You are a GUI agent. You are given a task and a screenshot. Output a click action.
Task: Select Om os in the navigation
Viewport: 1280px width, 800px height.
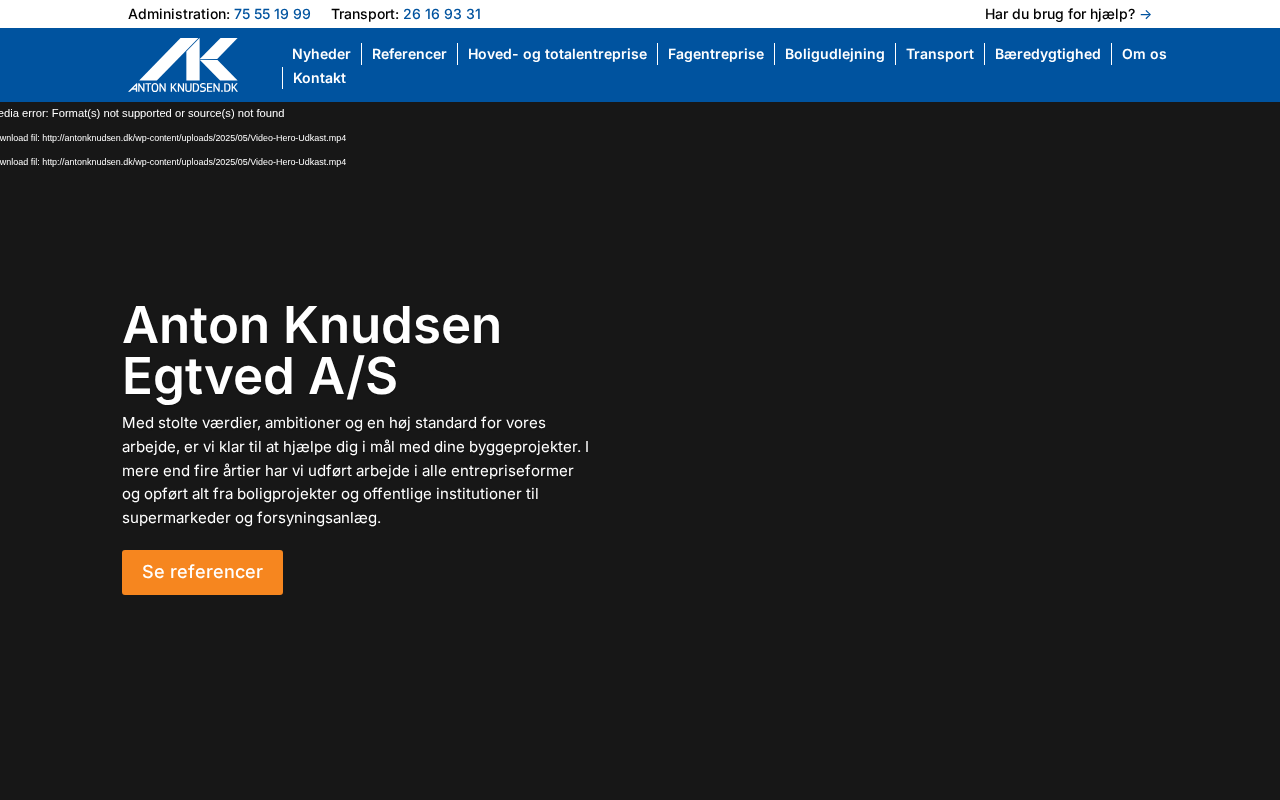1144,54
